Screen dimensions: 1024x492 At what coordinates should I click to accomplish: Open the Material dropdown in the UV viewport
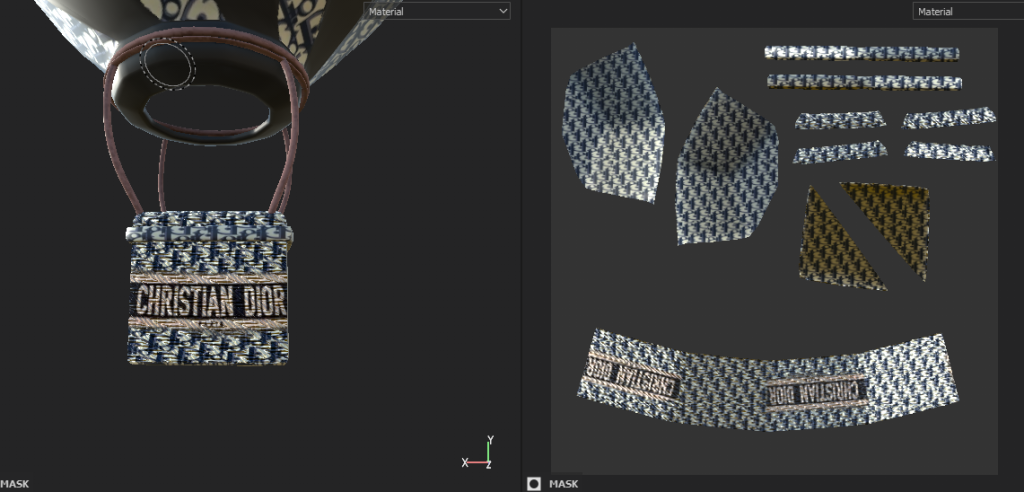(968, 11)
